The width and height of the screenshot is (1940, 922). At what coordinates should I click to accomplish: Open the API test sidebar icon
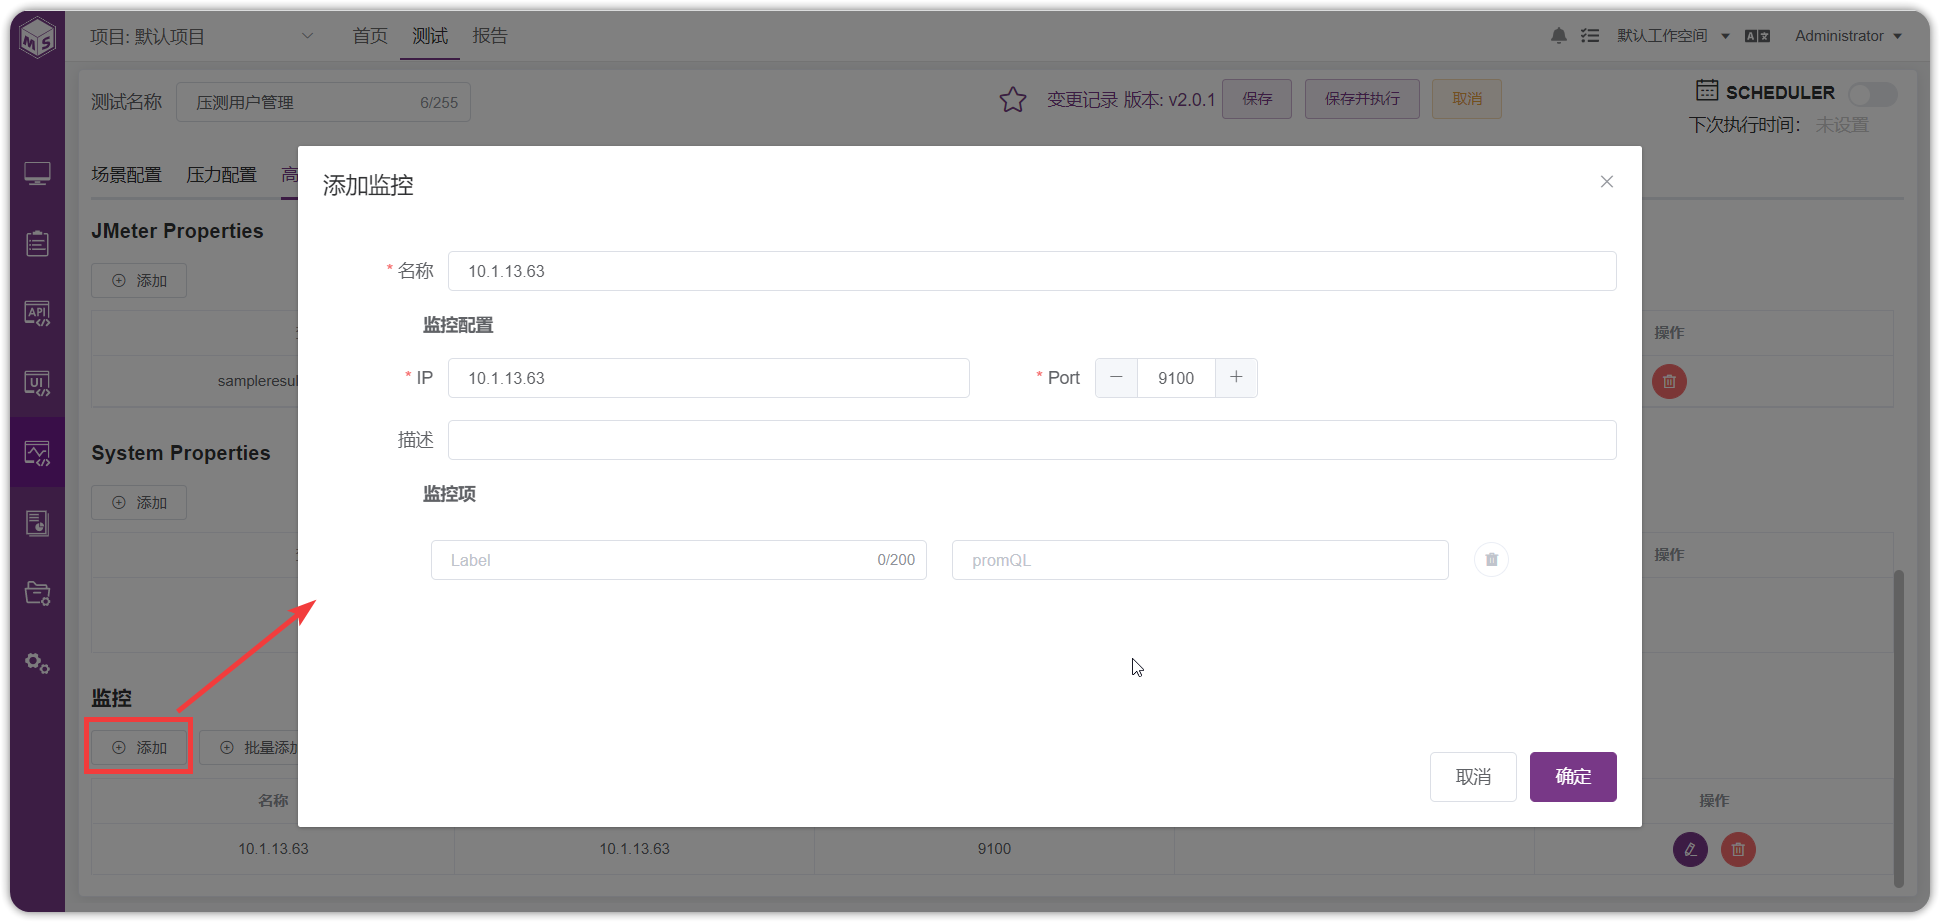pos(38,313)
